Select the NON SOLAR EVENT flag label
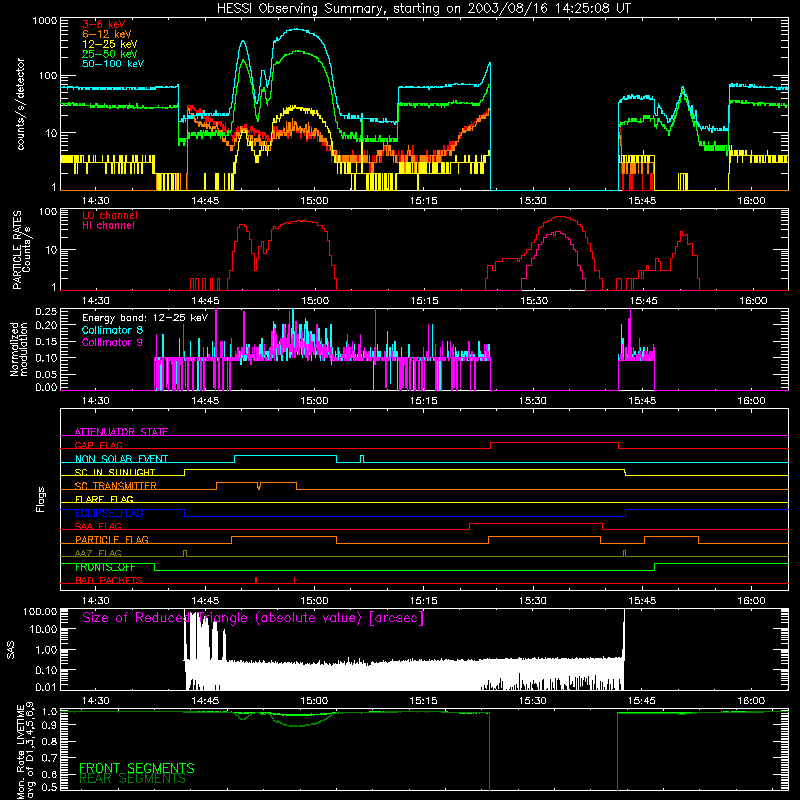The image size is (800, 800). click(121, 459)
